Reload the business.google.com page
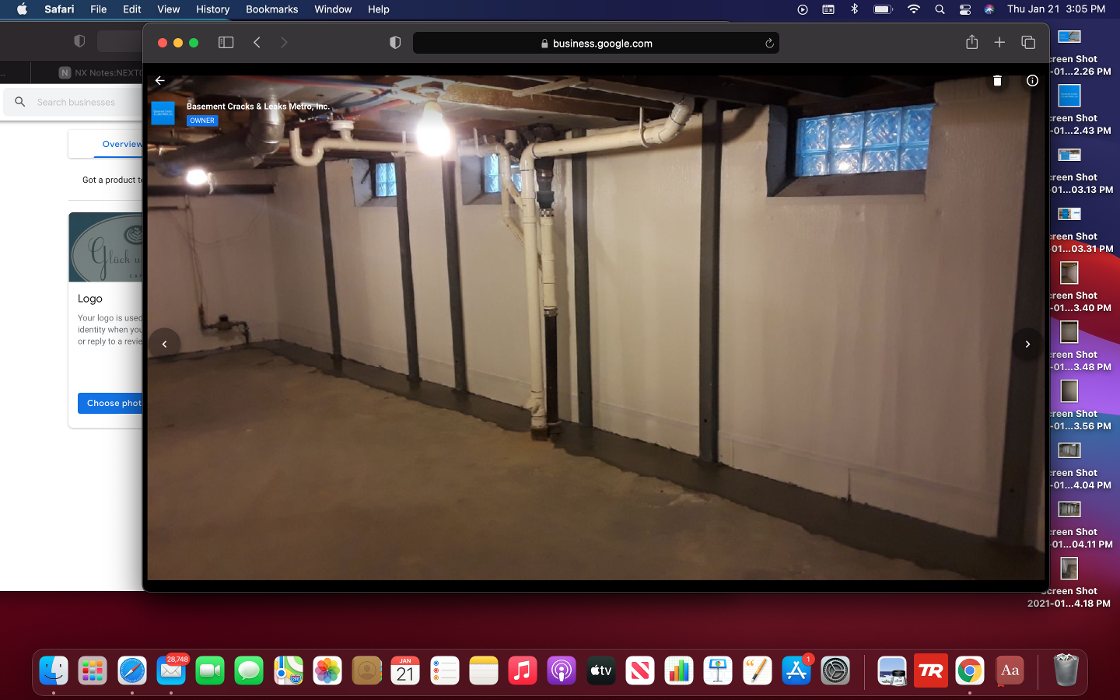This screenshot has width=1120, height=700. [769, 44]
